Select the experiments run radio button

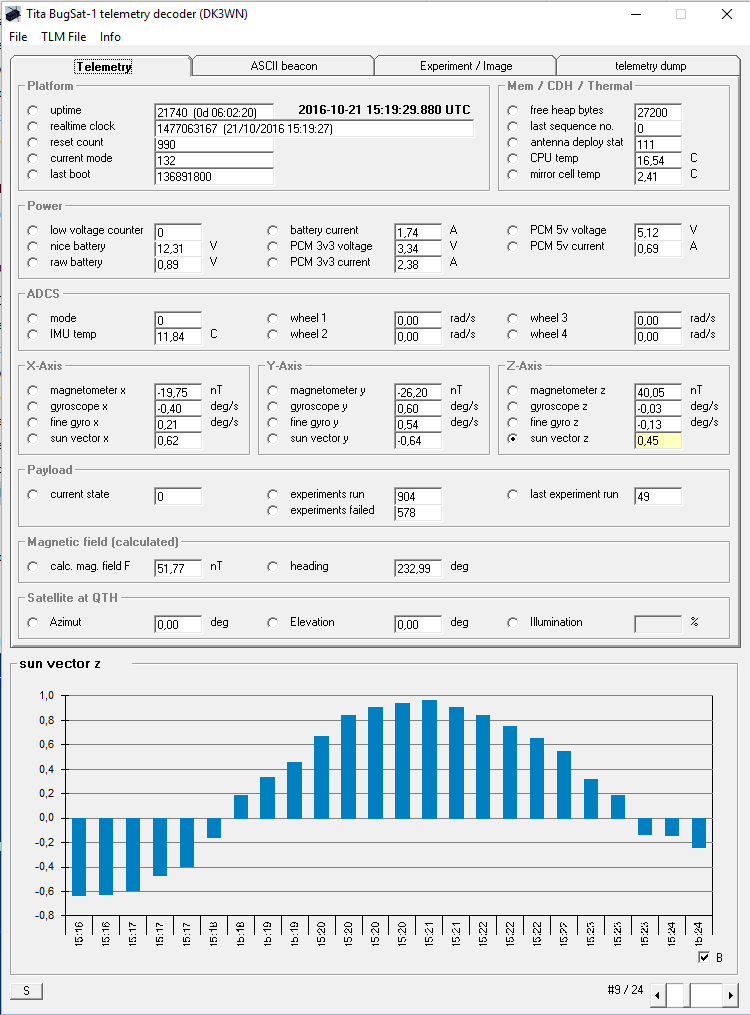(272, 495)
